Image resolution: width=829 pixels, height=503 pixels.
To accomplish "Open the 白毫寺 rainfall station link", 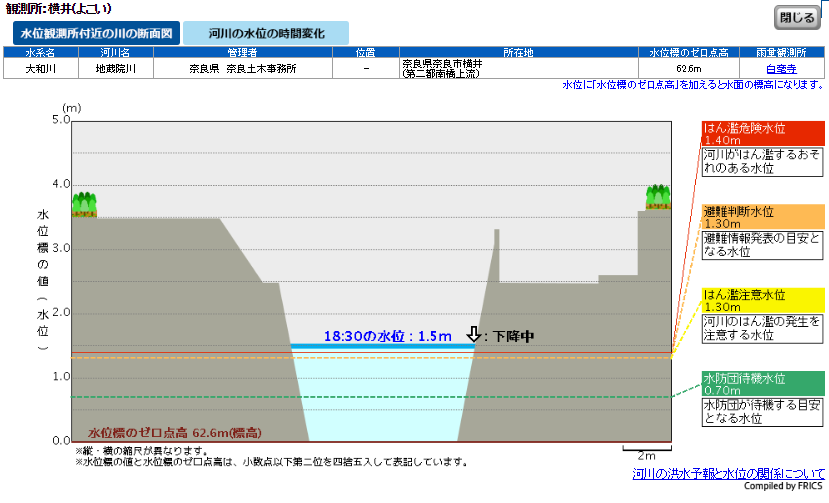I will (x=781, y=69).
